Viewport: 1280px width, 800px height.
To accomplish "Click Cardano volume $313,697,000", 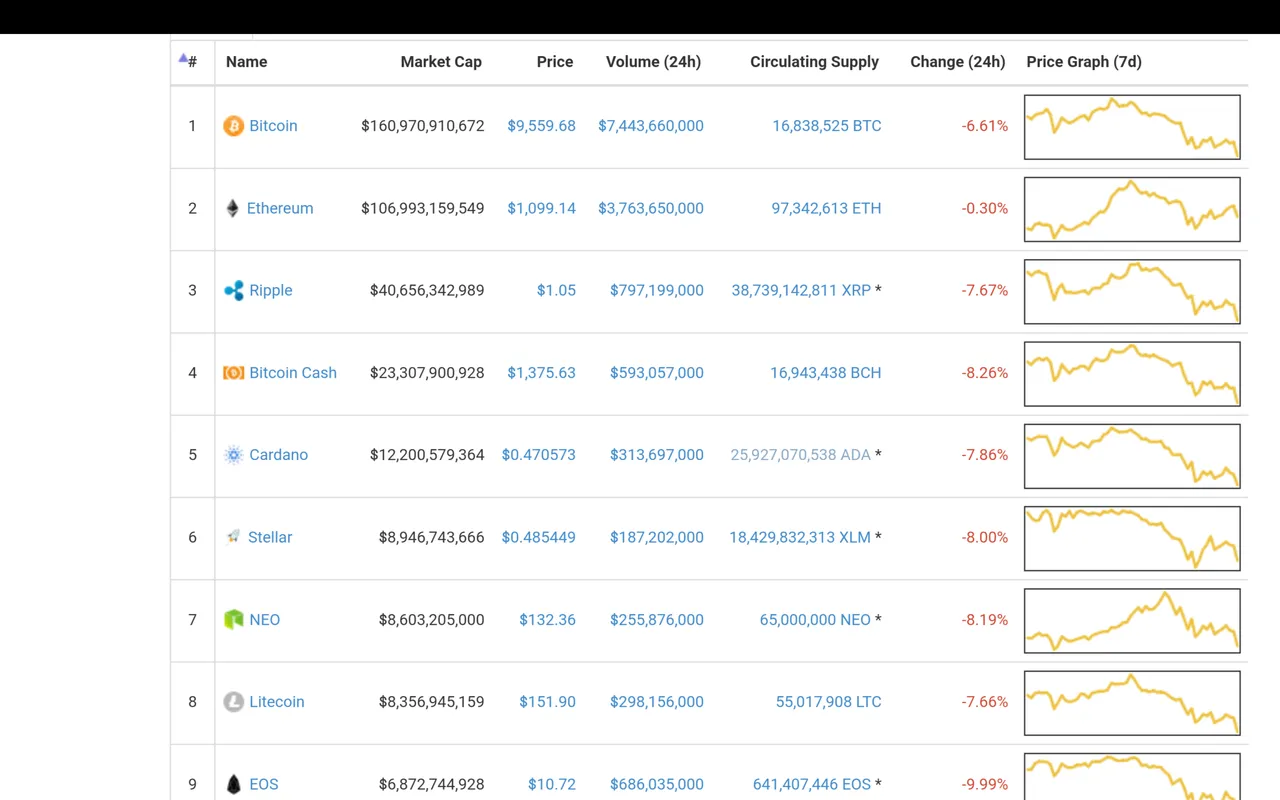I will (657, 455).
